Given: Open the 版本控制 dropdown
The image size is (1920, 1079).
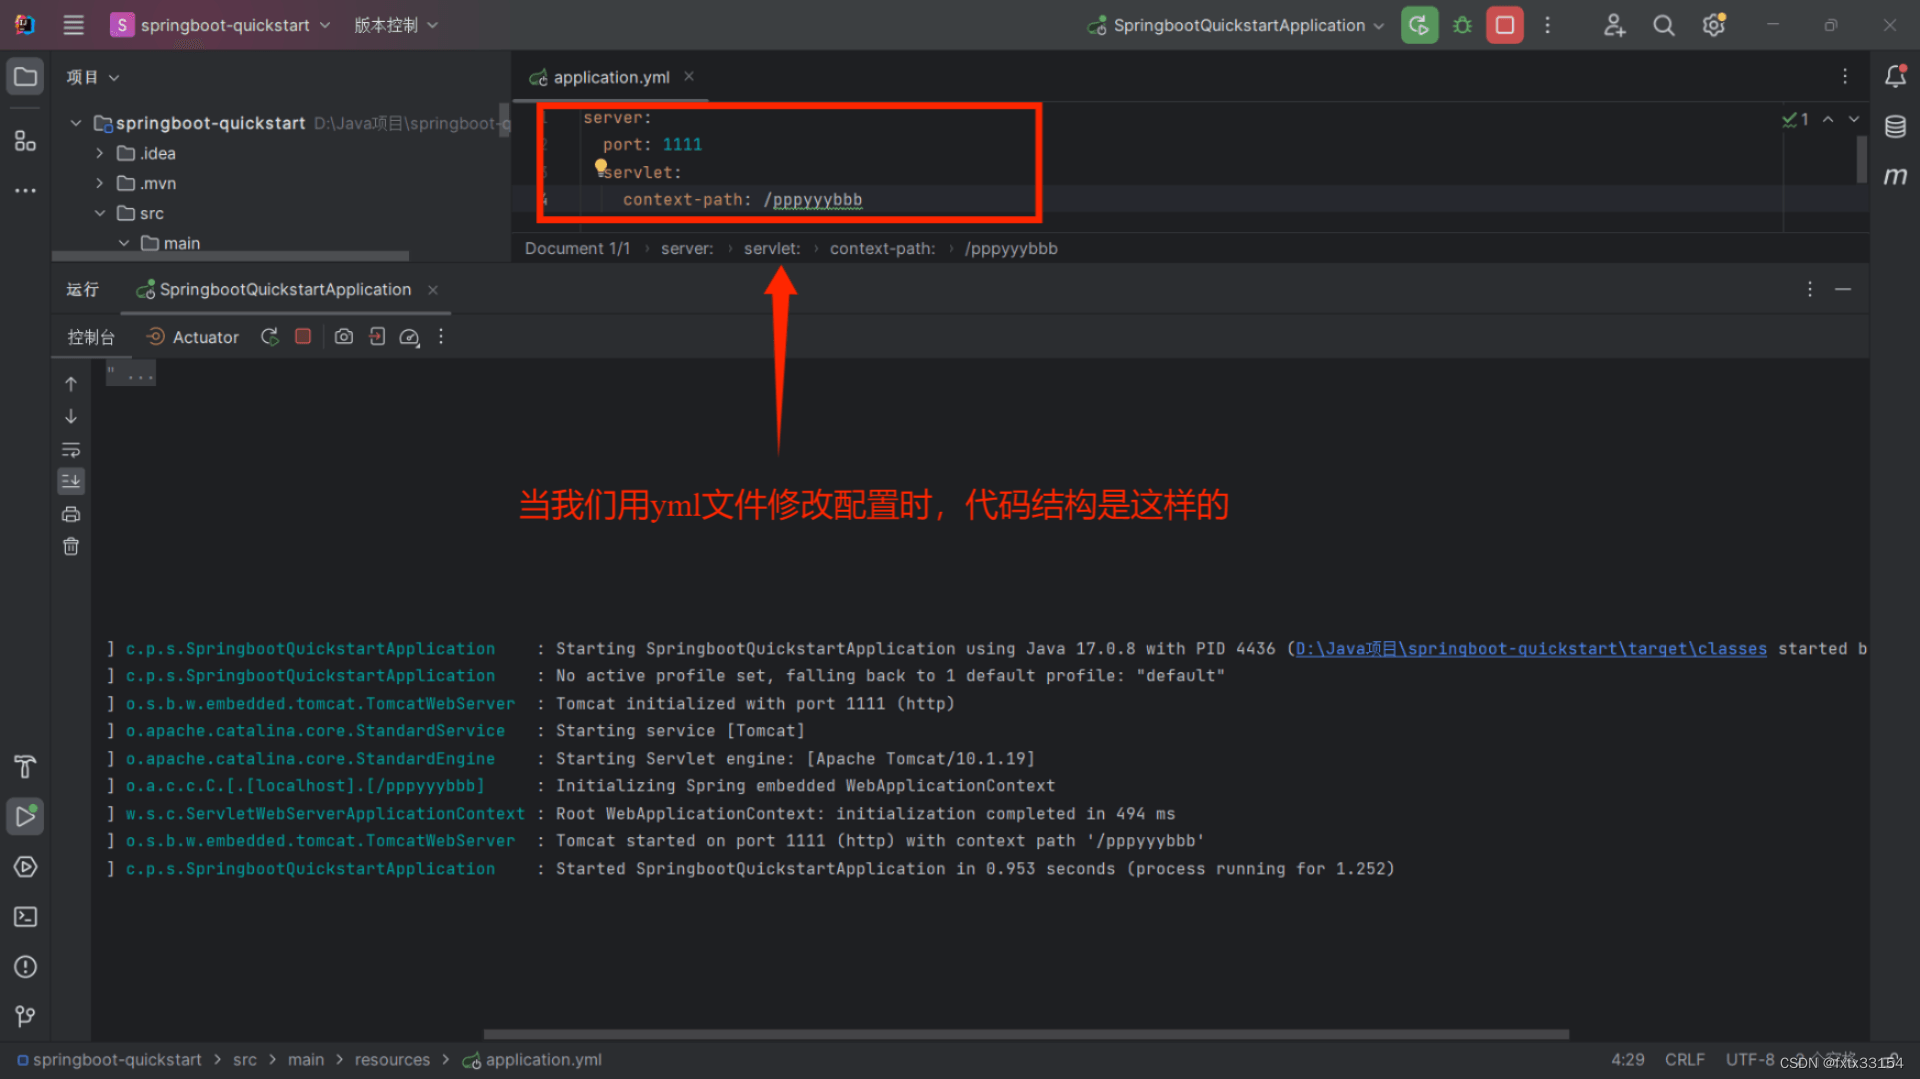Looking at the screenshot, I should pyautogui.click(x=396, y=25).
